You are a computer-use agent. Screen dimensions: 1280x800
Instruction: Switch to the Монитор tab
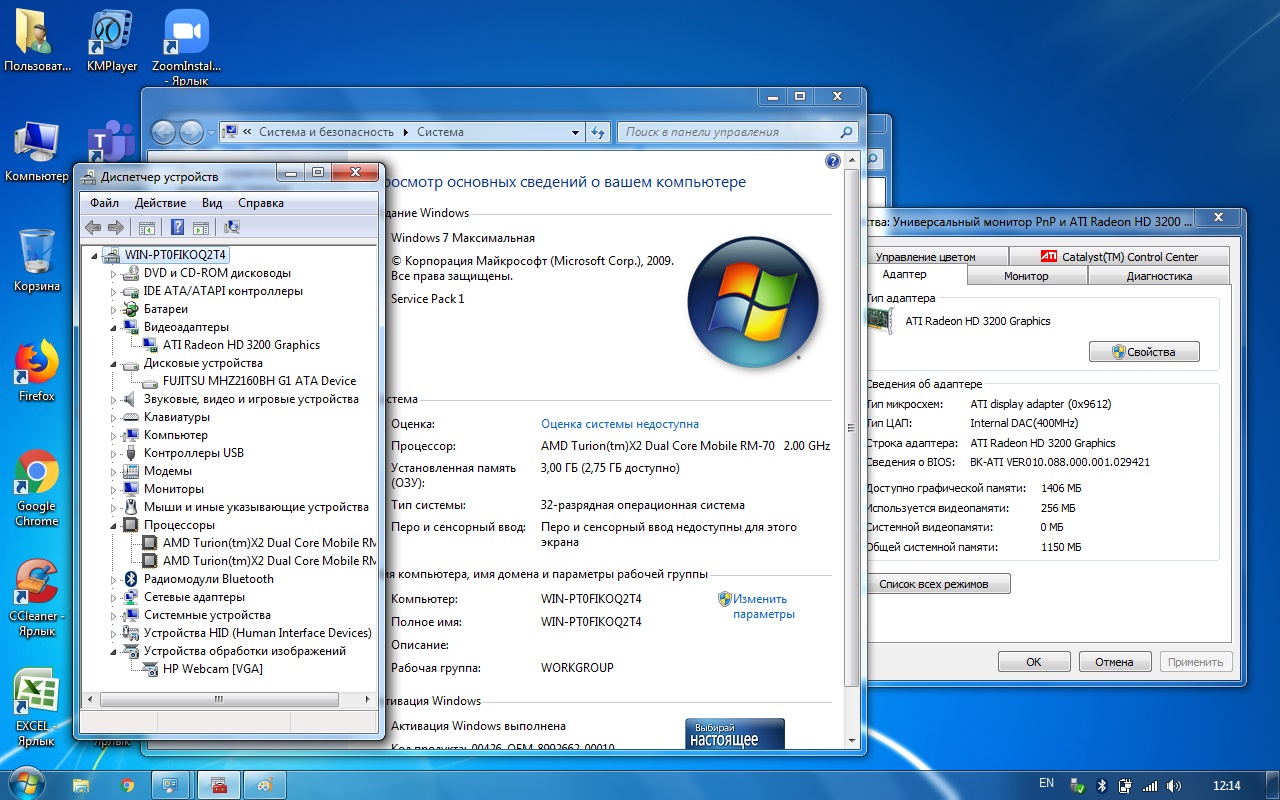1026,276
